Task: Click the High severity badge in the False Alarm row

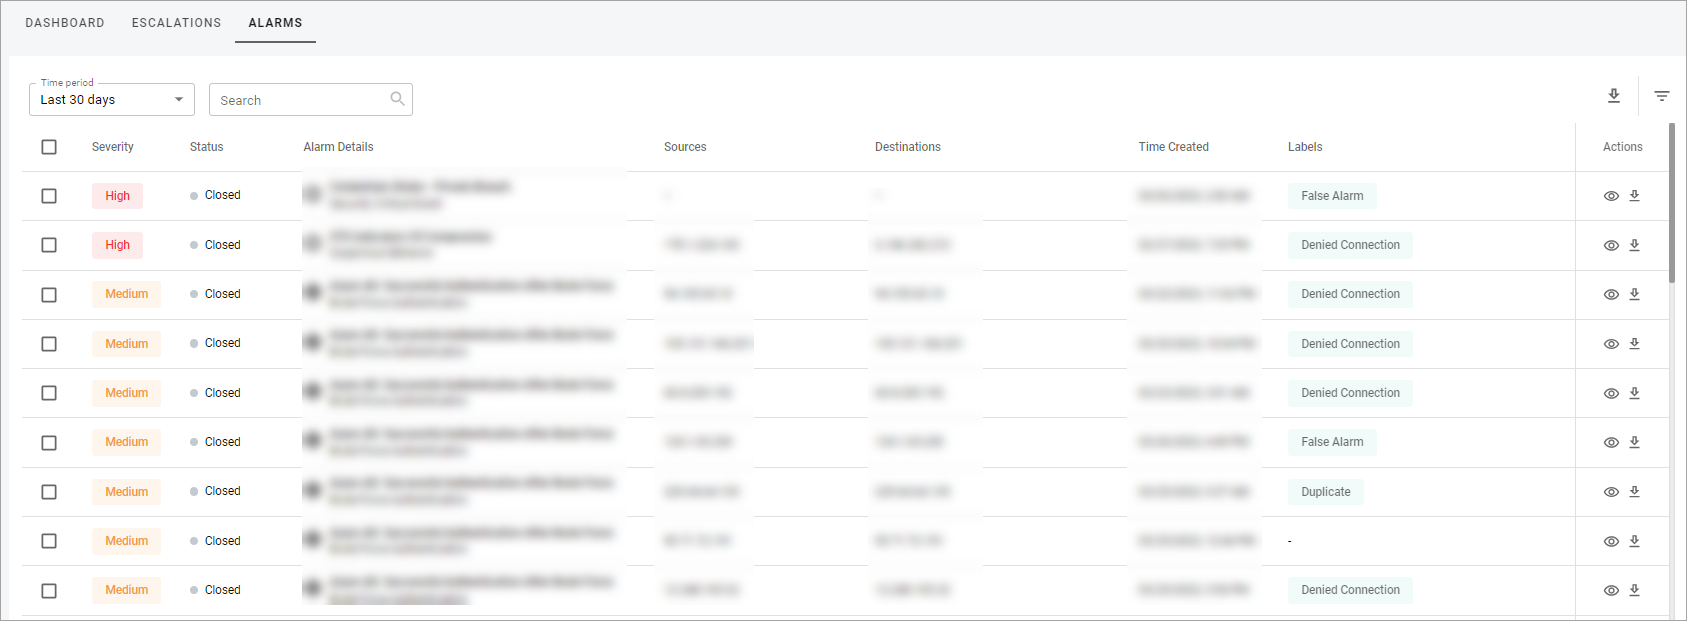Action: (x=117, y=196)
